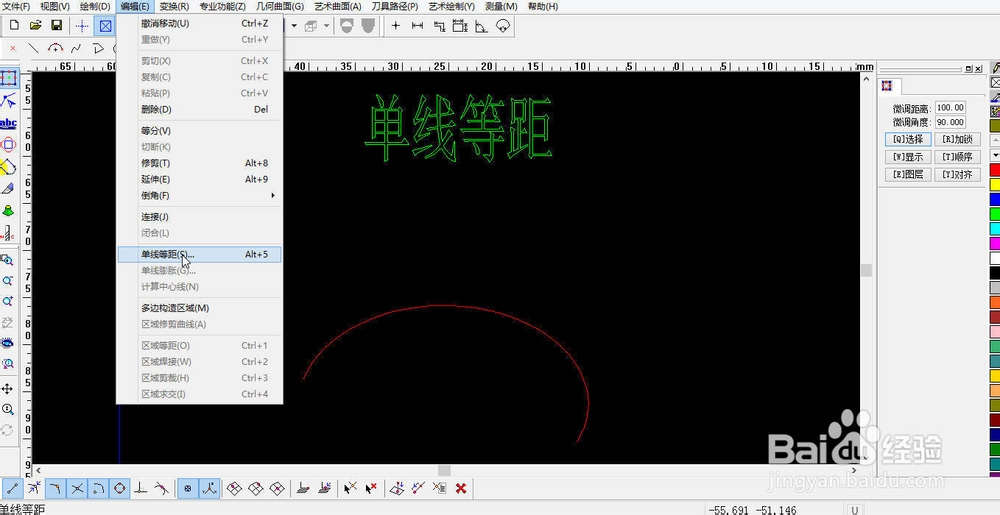This screenshot has width=1000, height=515.
Task: Open the 刀具路径(P) menu
Action: 395,6
